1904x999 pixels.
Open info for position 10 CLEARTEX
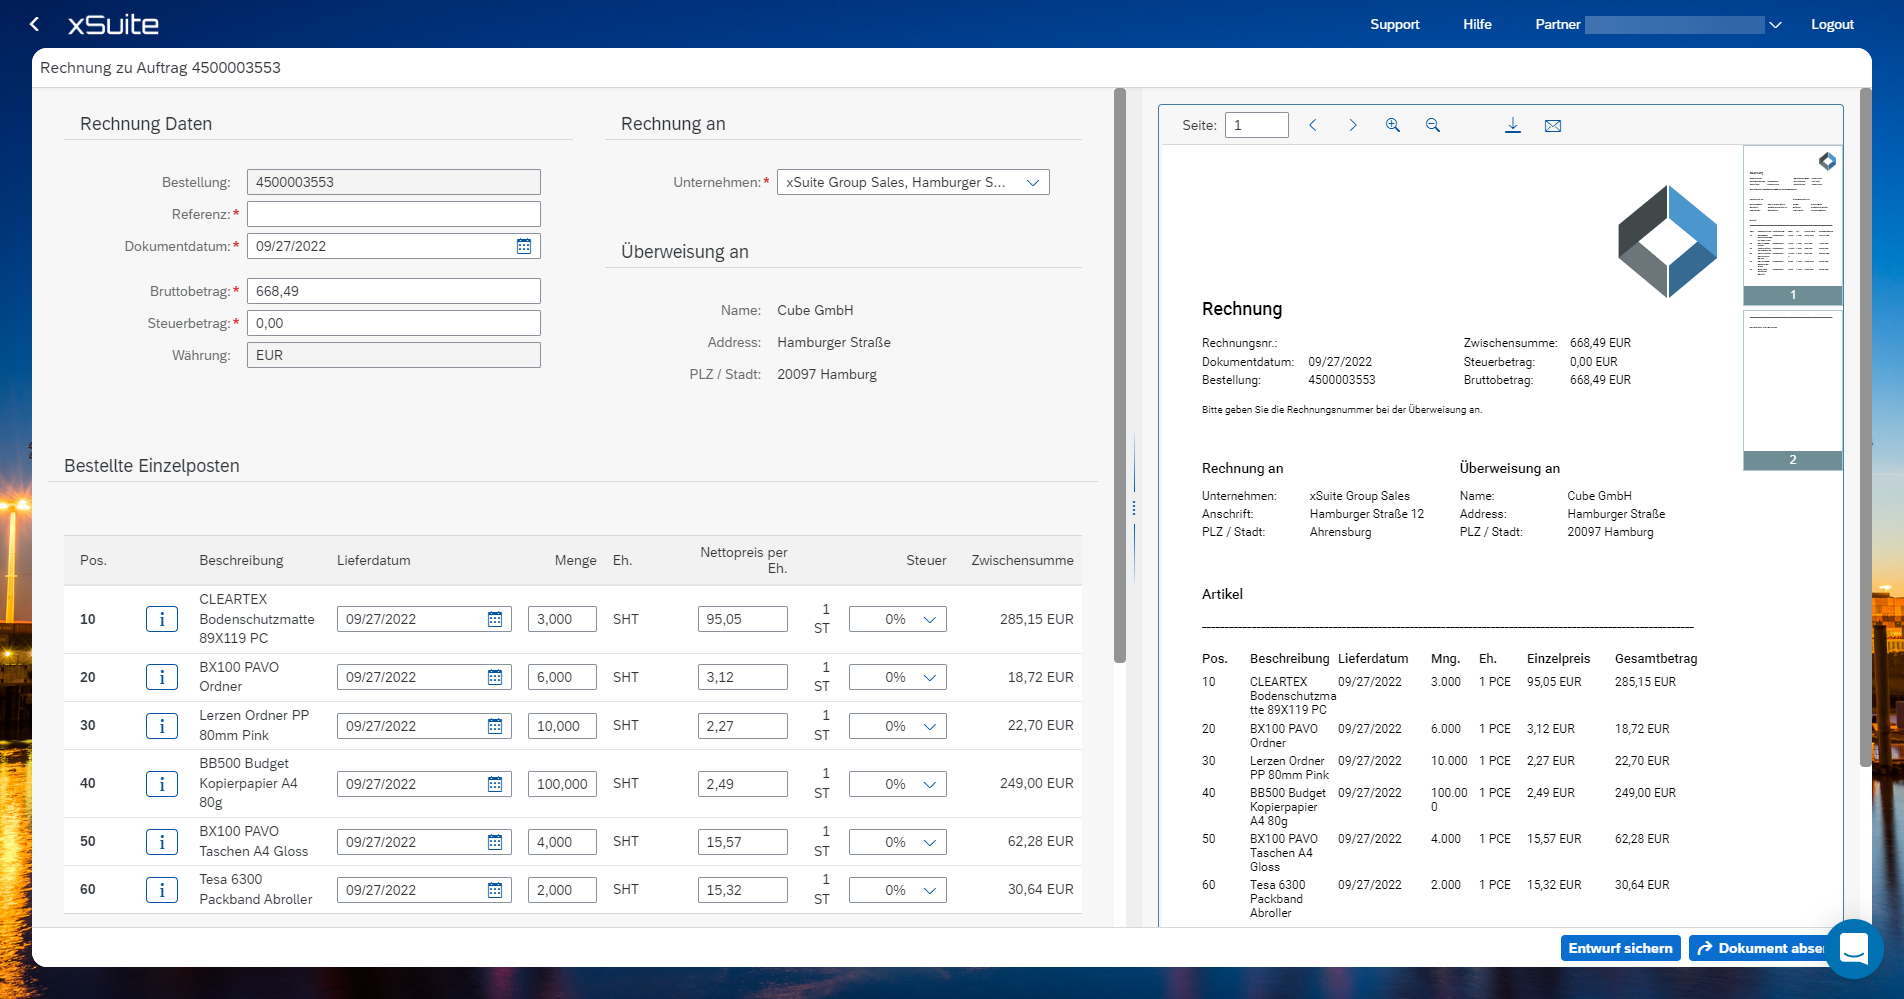(162, 619)
